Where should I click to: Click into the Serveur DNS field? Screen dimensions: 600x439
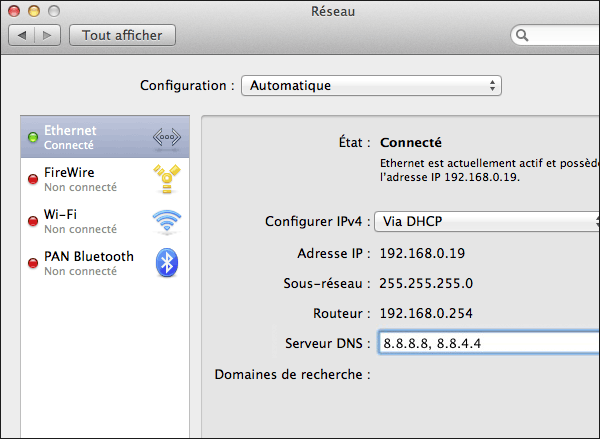point(488,343)
